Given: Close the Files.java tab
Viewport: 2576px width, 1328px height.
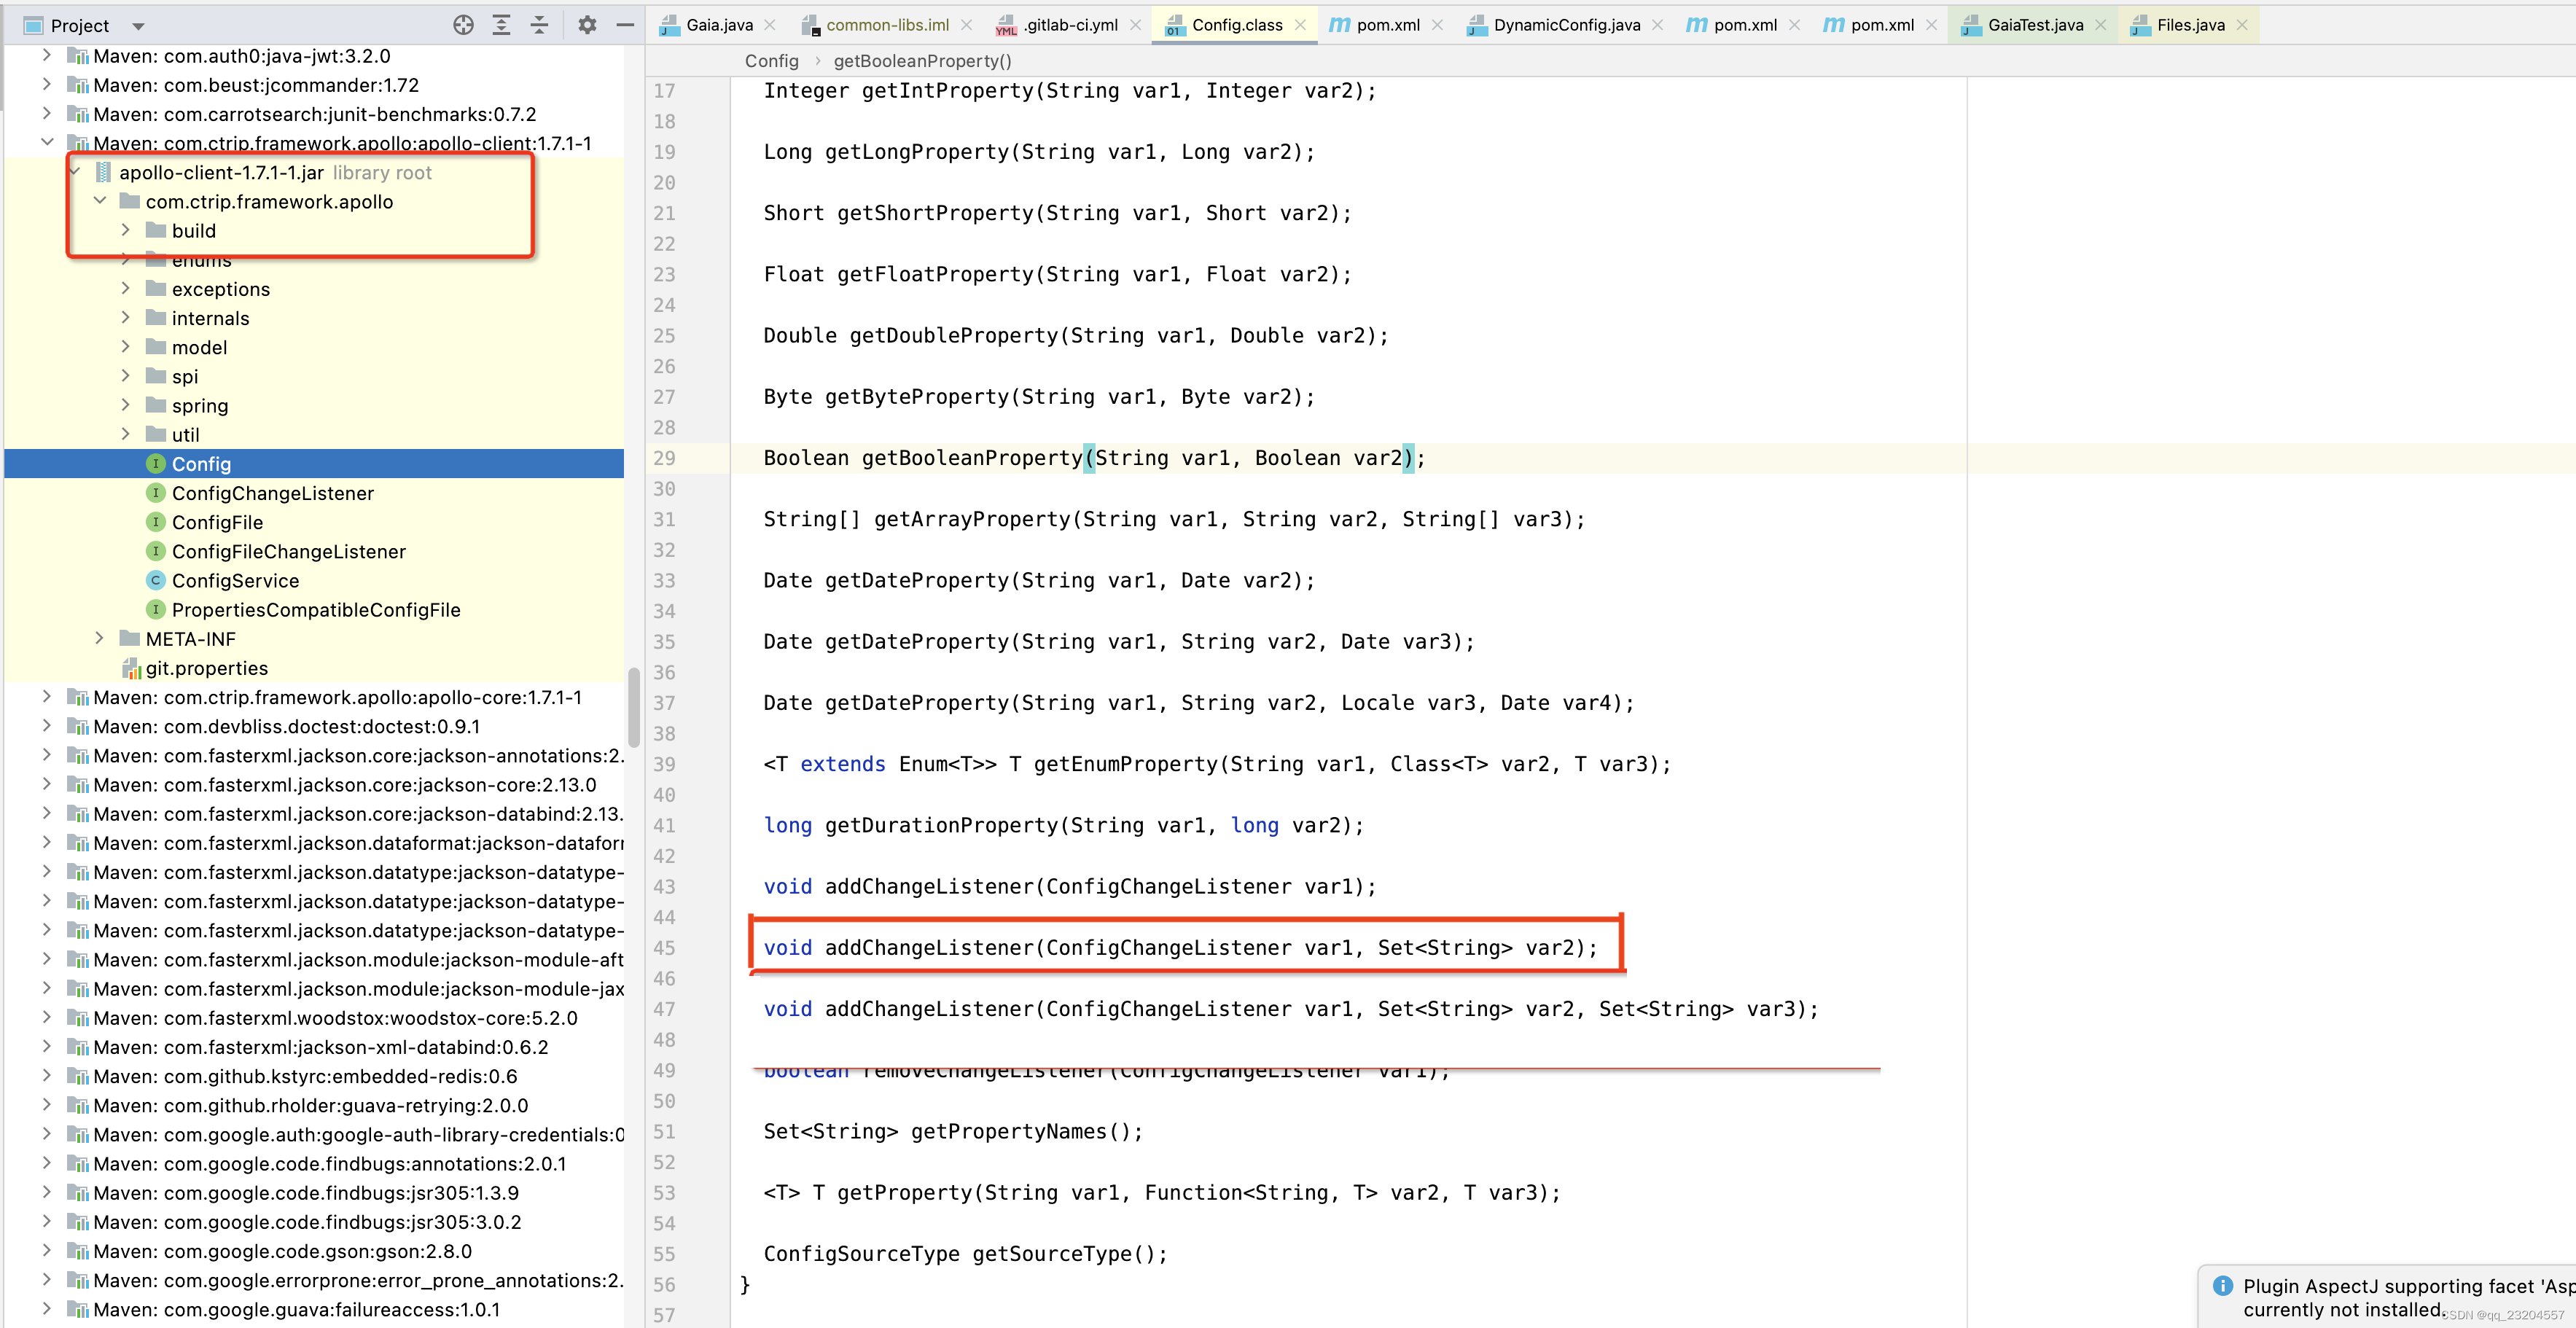Looking at the screenshot, I should click(x=2242, y=25).
